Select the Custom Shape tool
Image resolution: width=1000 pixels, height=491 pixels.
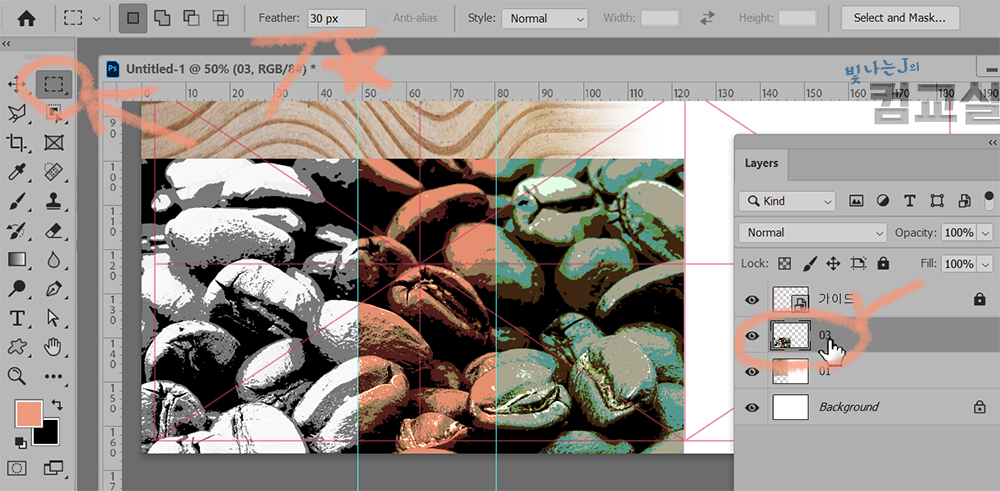(x=16, y=346)
